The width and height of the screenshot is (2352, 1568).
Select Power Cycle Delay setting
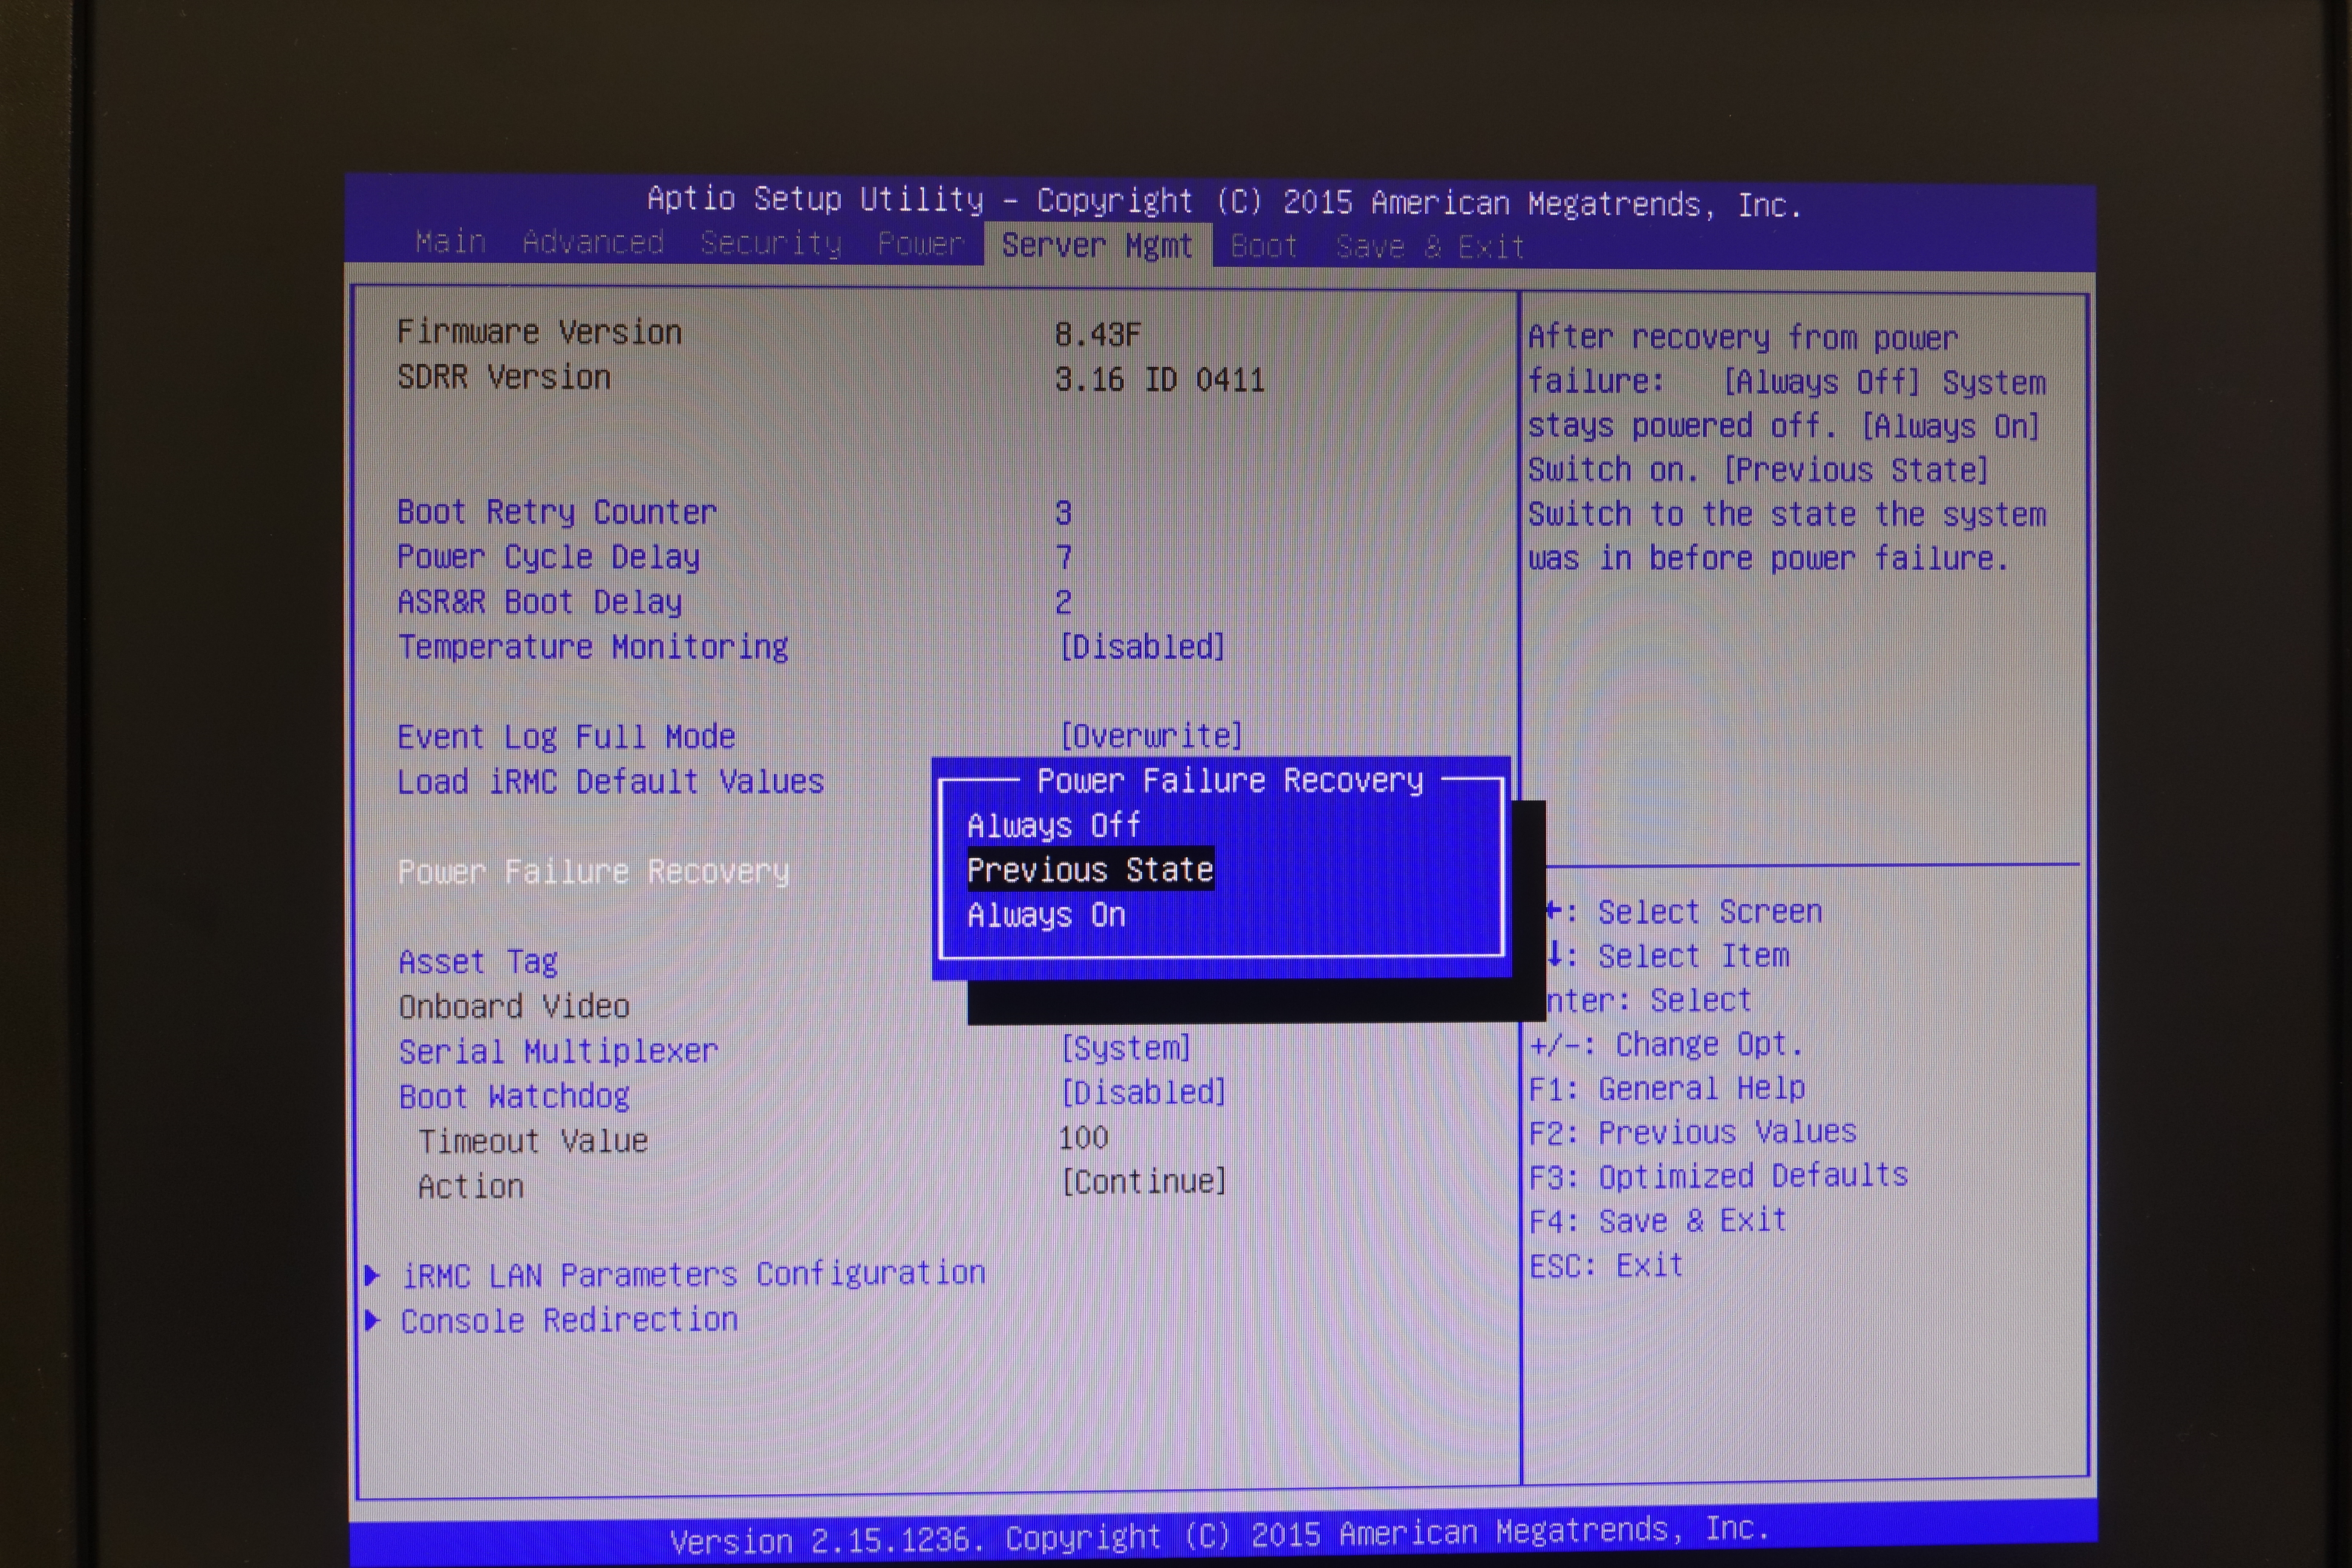(548, 557)
